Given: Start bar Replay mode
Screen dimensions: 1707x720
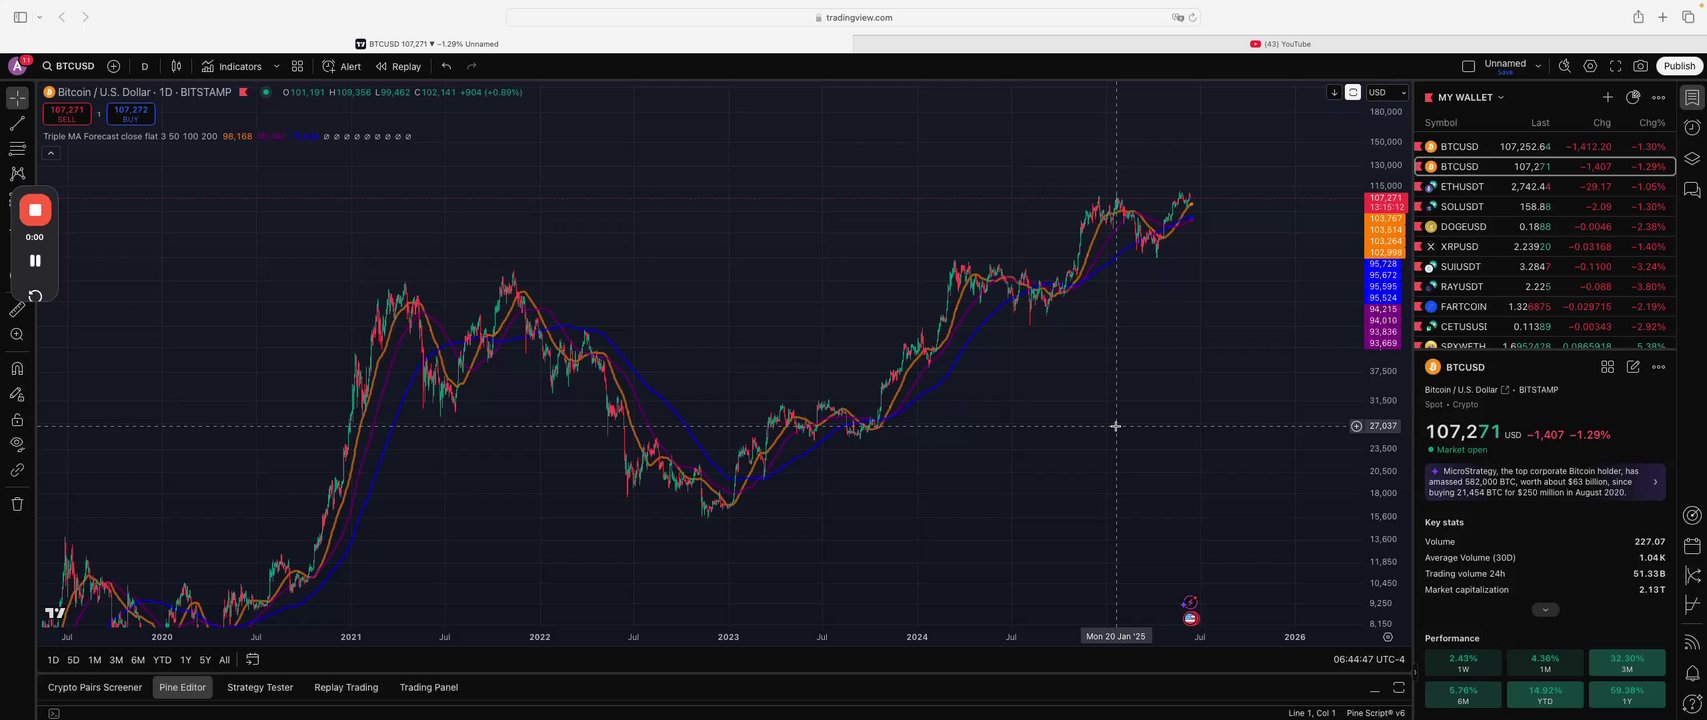Looking at the screenshot, I should (x=398, y=66).
